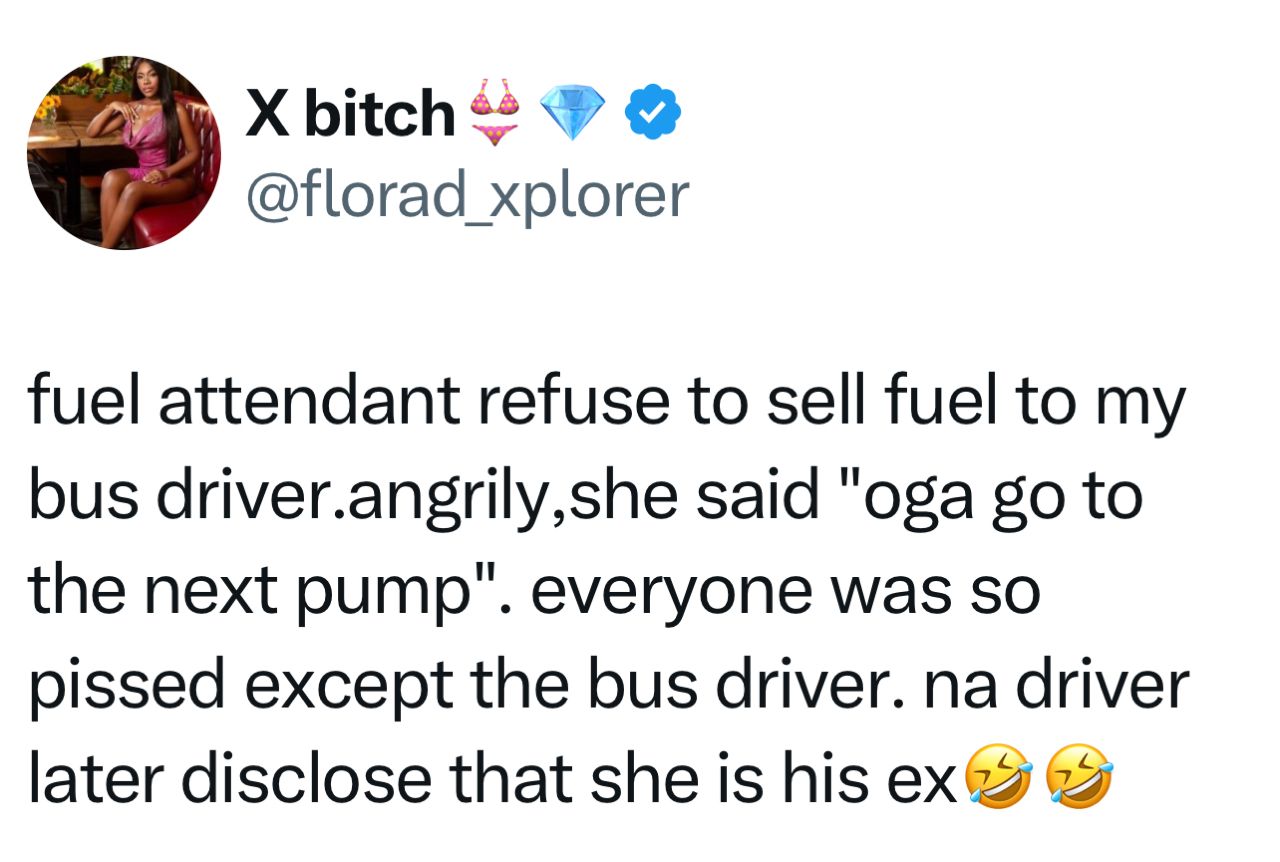Click the blue verified checkmark badge
The image size is (1280, 862).
[x=652, y=112]
